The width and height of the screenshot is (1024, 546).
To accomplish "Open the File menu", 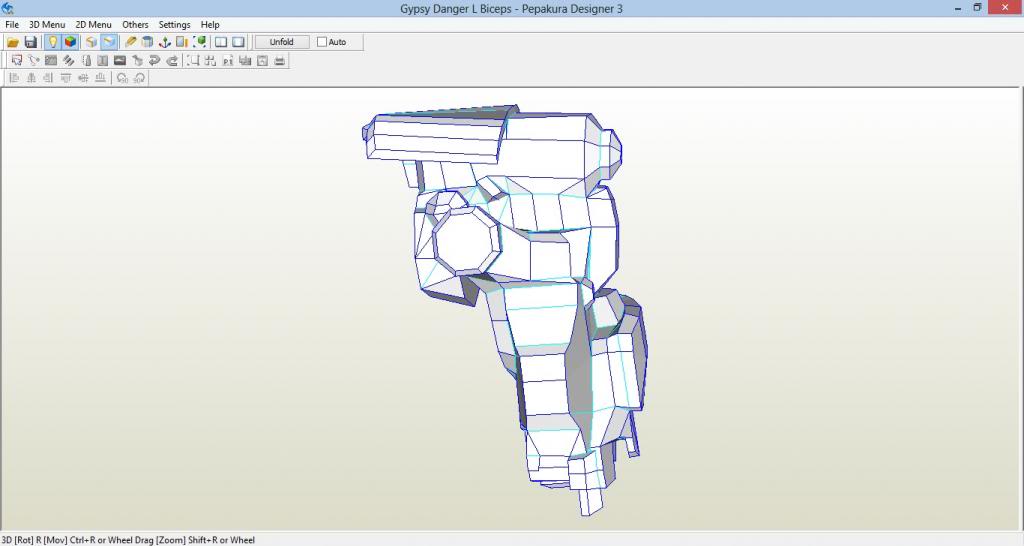I will point(12,25).
